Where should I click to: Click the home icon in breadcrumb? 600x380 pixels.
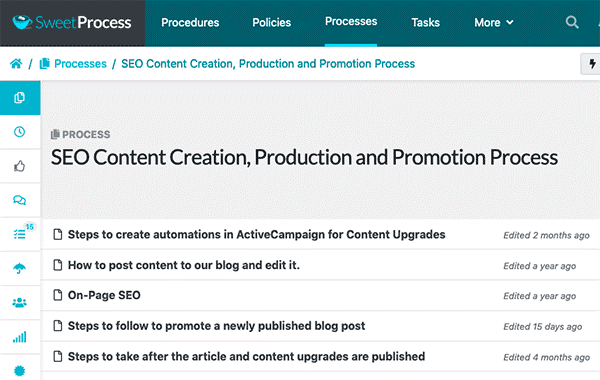click(16, 64)
